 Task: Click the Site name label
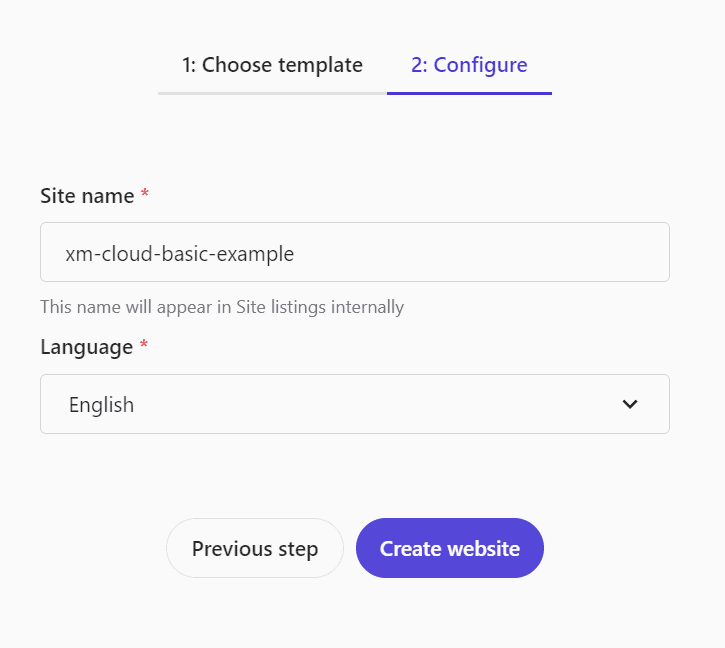pyautogui.click(x=87, y=196)
